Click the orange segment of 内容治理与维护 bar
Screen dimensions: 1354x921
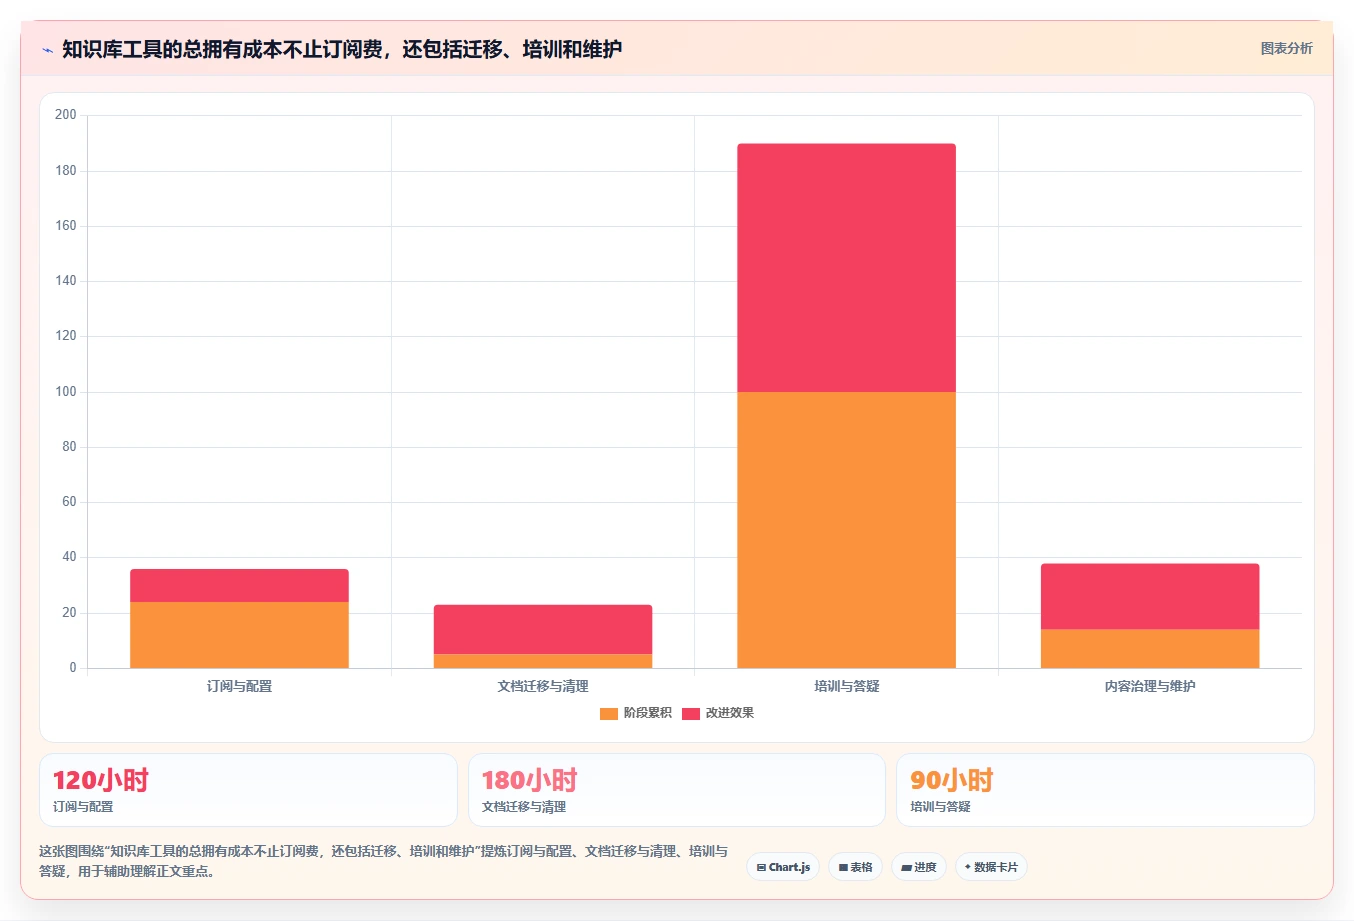point(1150,648)
